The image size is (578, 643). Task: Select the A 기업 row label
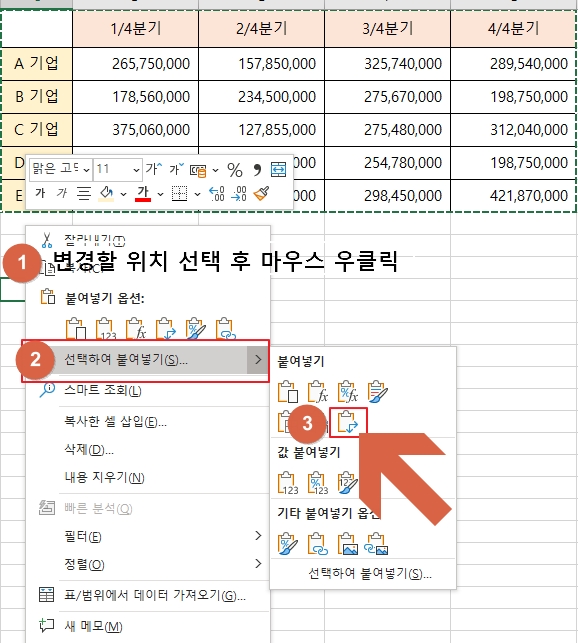(x=37, y=64)
